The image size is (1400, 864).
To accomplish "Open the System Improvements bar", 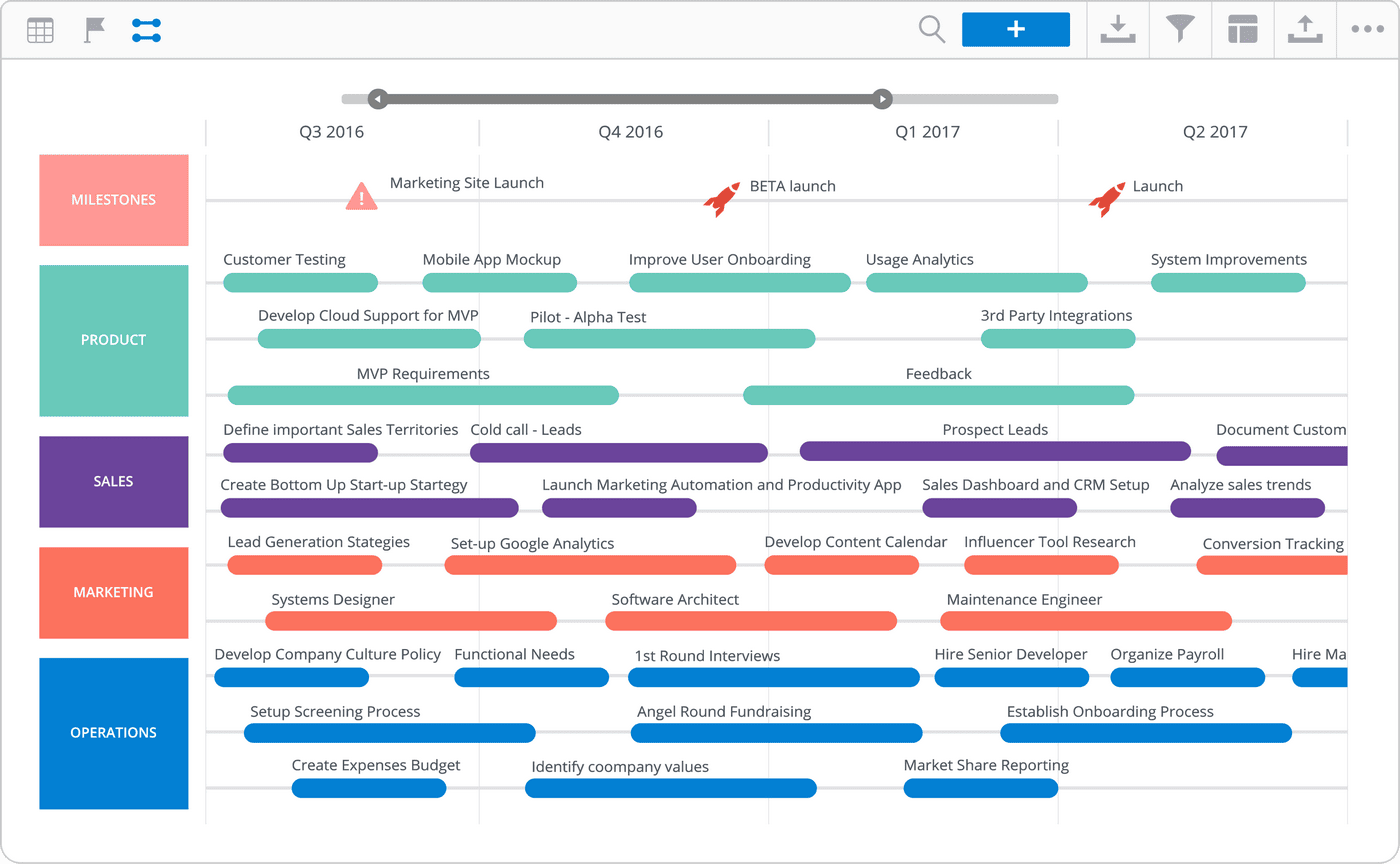I will (x=1228, y=283).
